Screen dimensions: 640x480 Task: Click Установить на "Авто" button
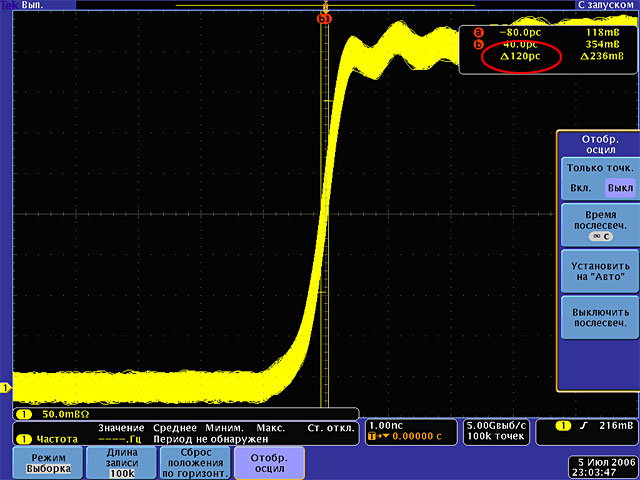[600, 271]
